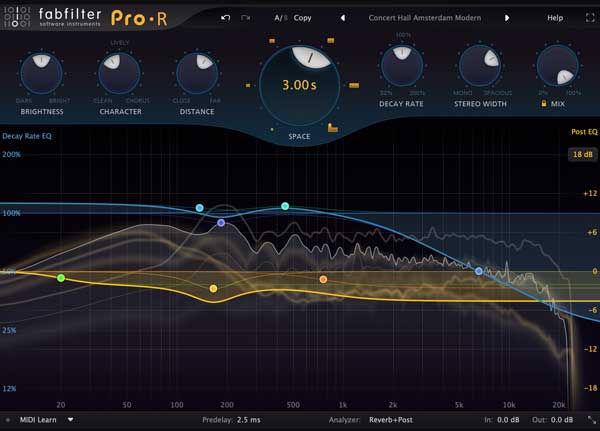Click the +12 dB scale label
The height and width of the screenshot is (431, 600).
point(590,194)
